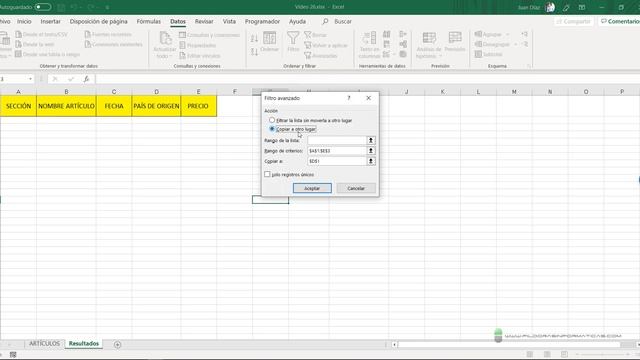Click sort descending Z-A icon
The width and height of the screenshot is (640, 360).
tap(254, 51)
